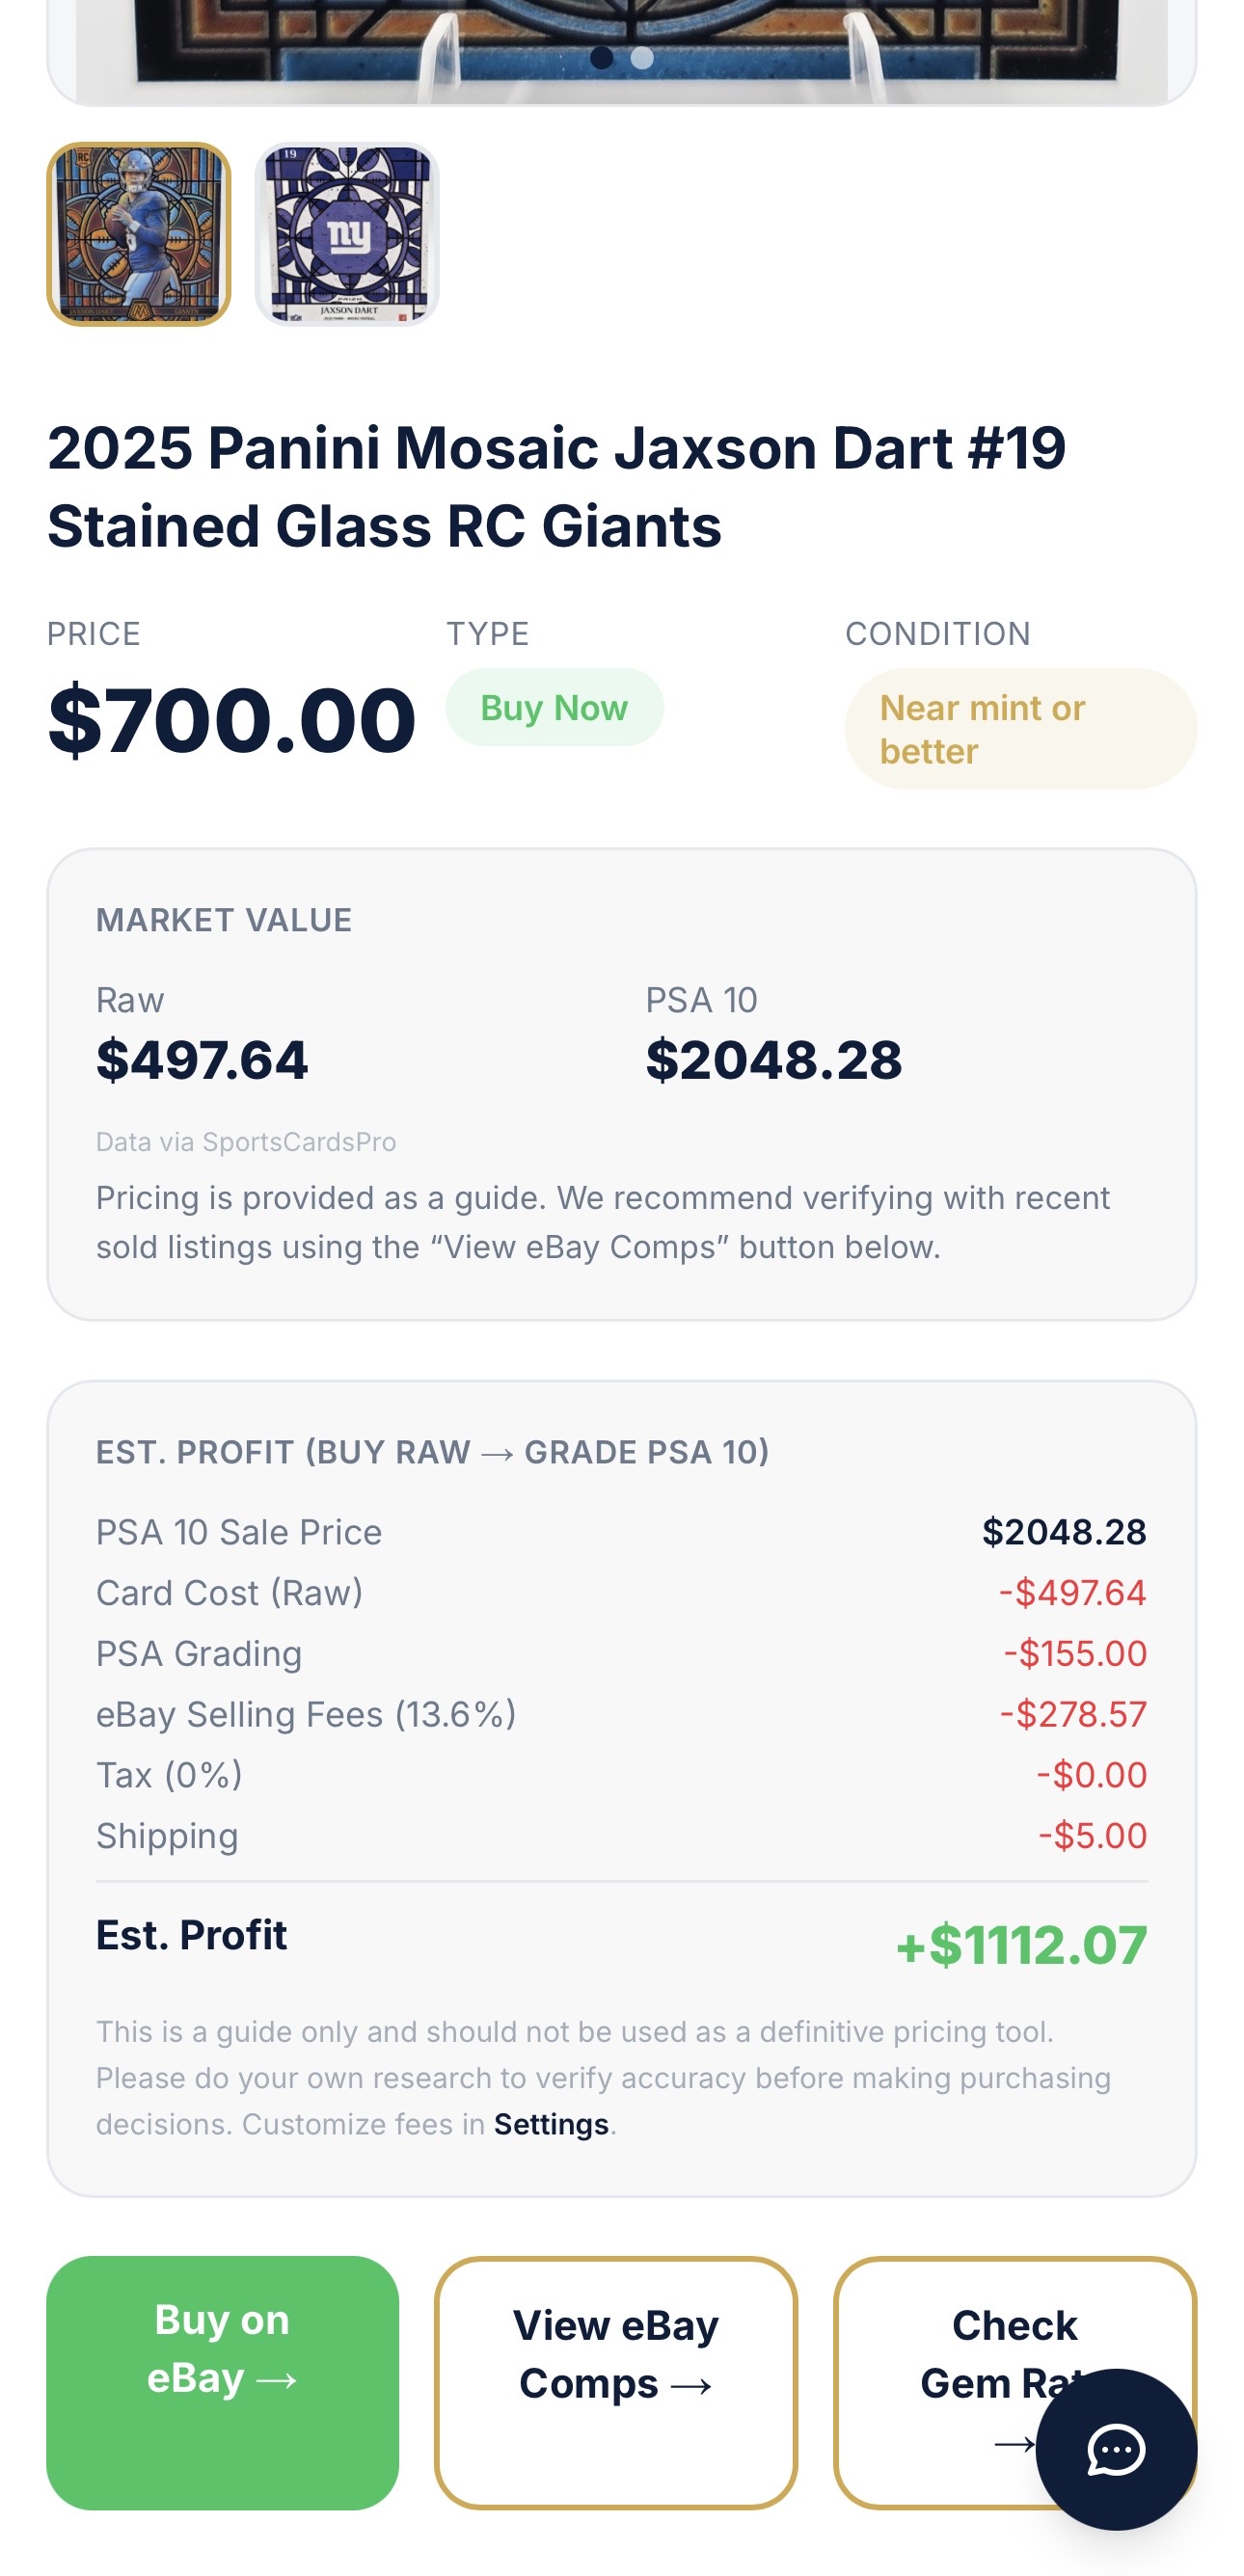Image resolution: width=1244 pixels, height=2576 pixels.
Task: Select the NY Giants card back thumbnail
Action: pos(346,234)
